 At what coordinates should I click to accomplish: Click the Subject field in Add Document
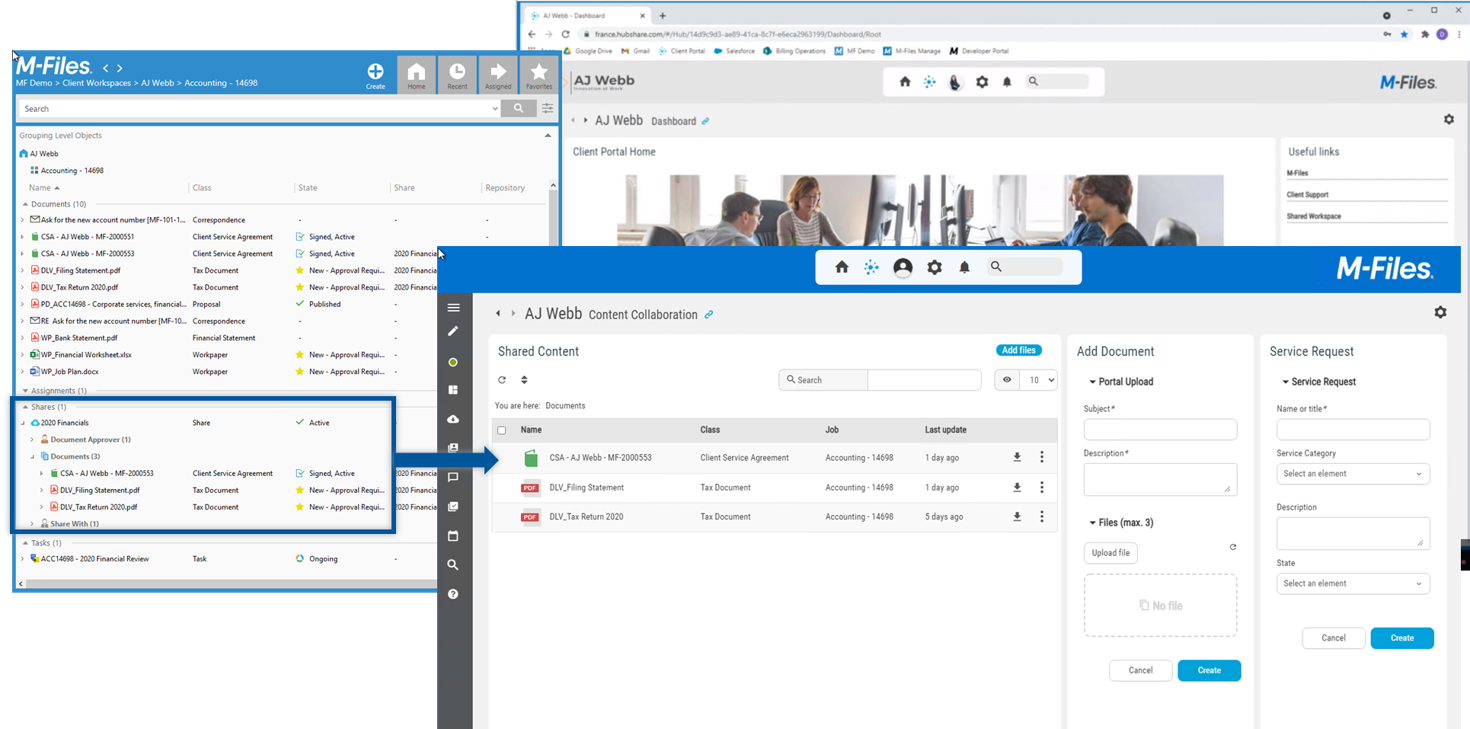point(1160,429)
